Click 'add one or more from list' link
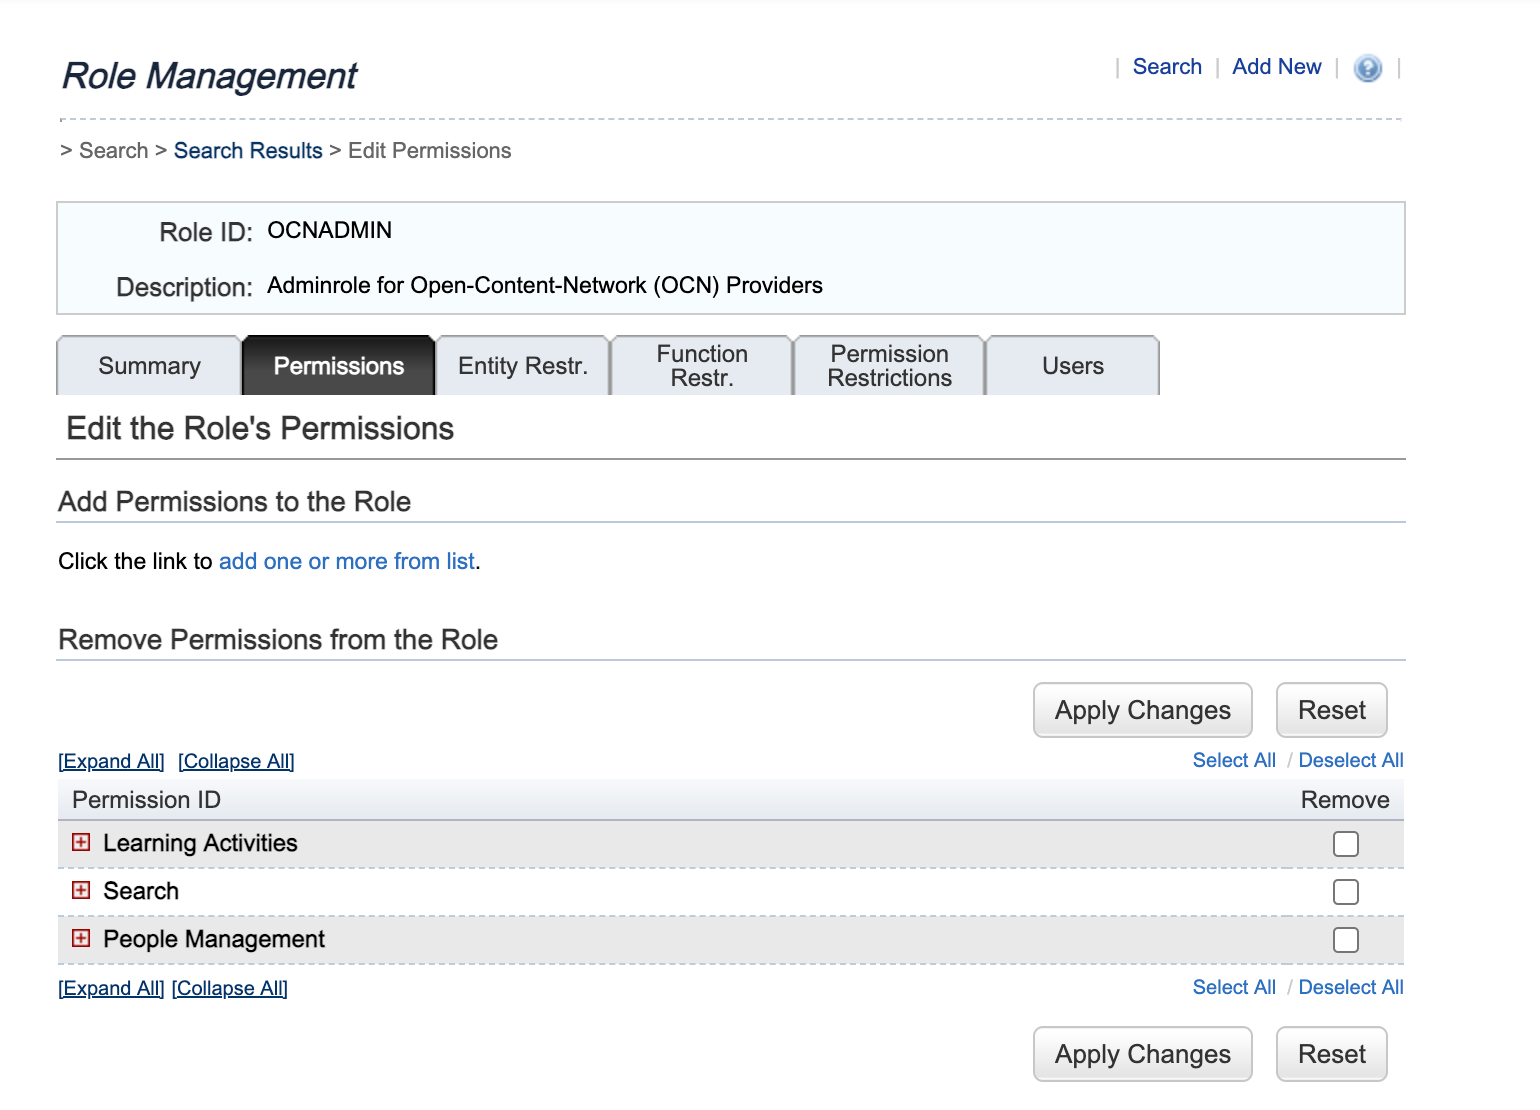The width and height of the screenshot is (1540, 1110). coord(346,561)
